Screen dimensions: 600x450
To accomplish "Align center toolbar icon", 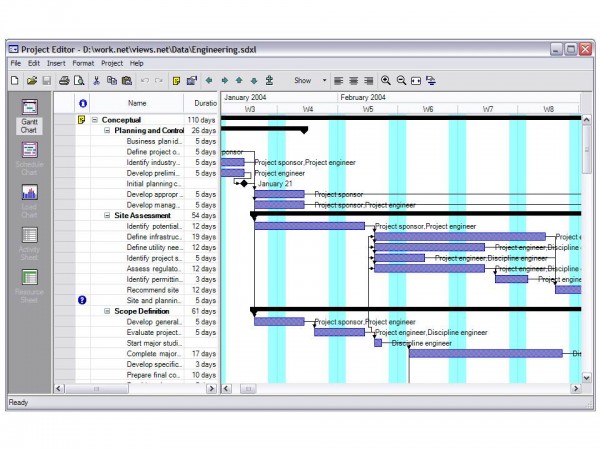I will 354,81.
